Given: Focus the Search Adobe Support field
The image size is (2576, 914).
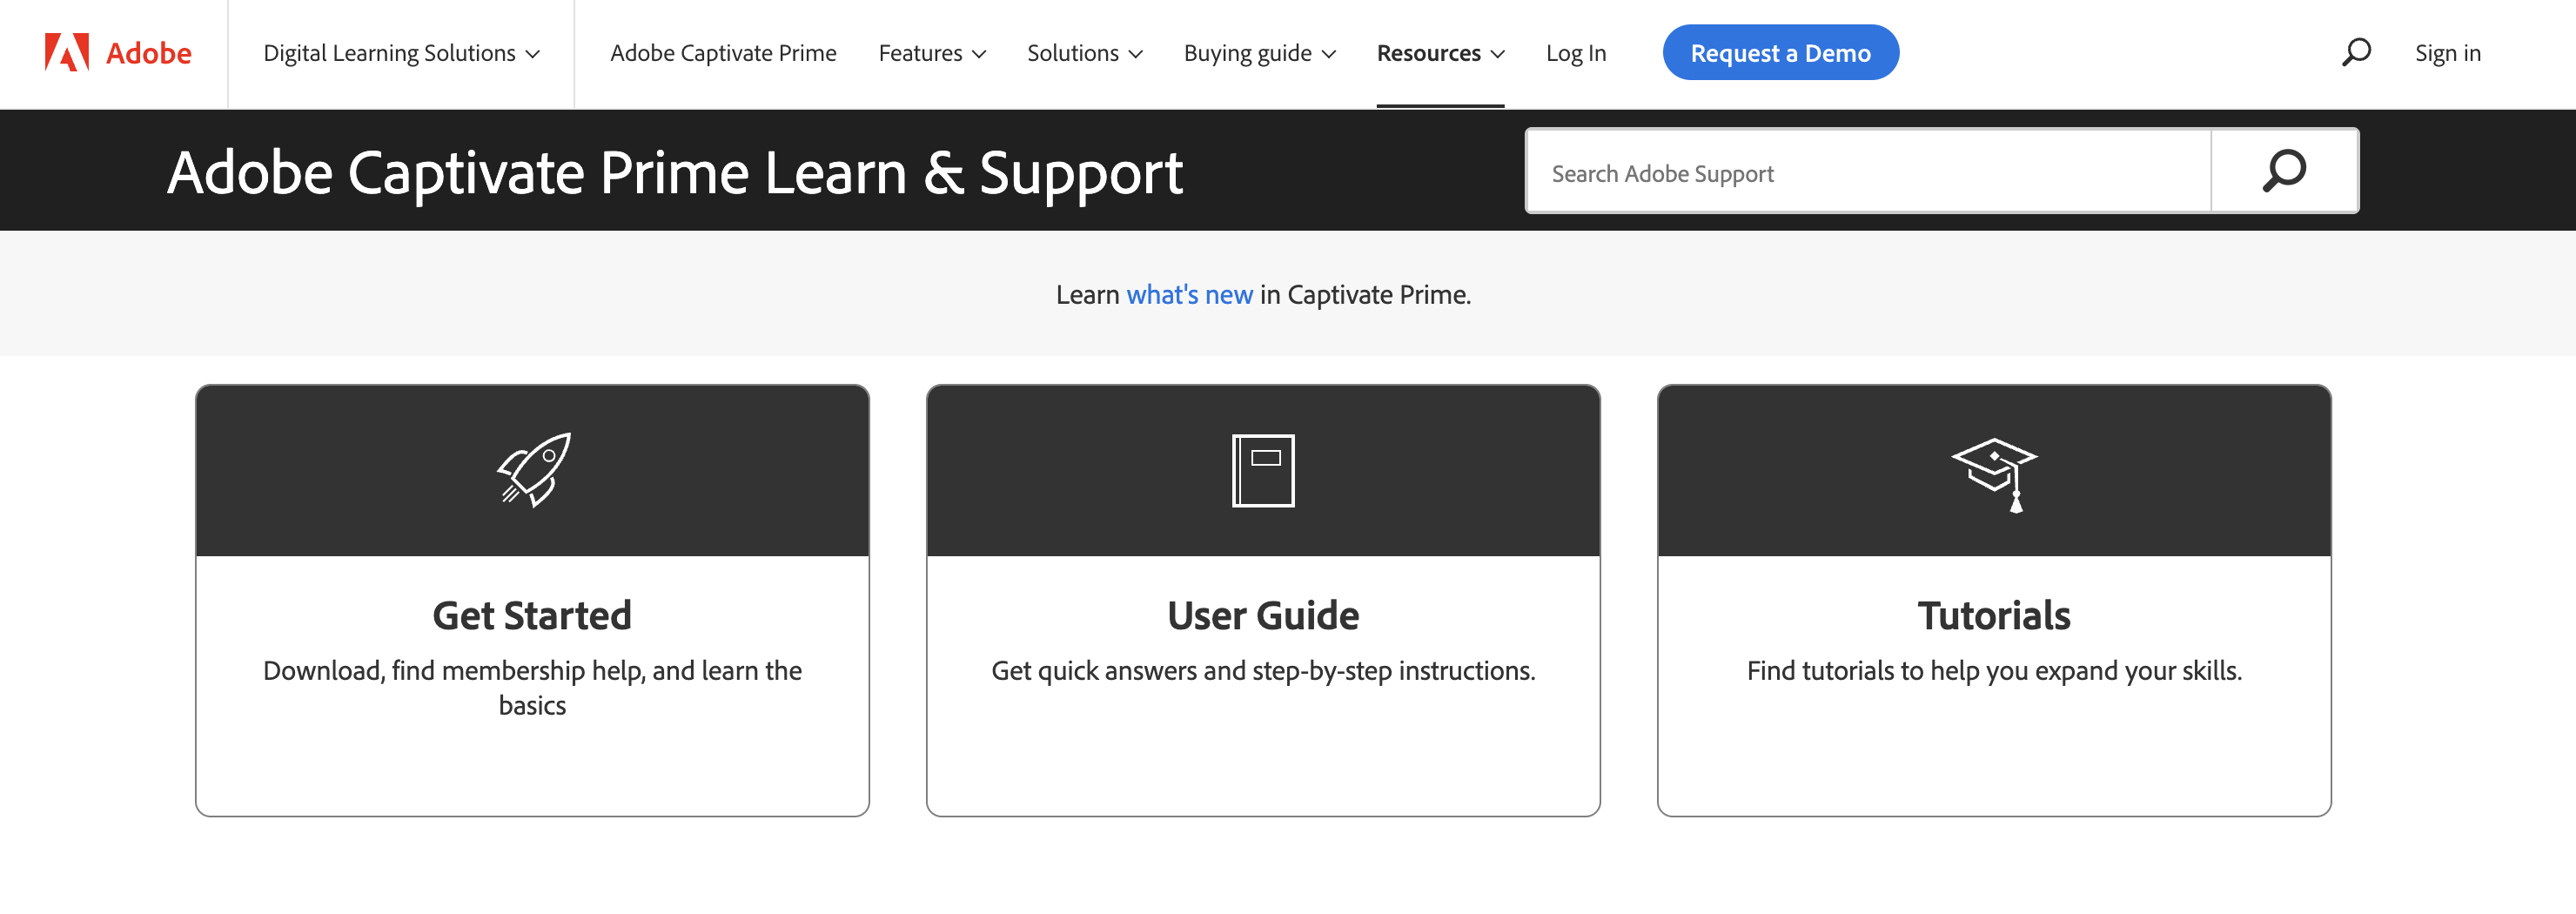Looking at the screenshot, I should point(1868,171).
